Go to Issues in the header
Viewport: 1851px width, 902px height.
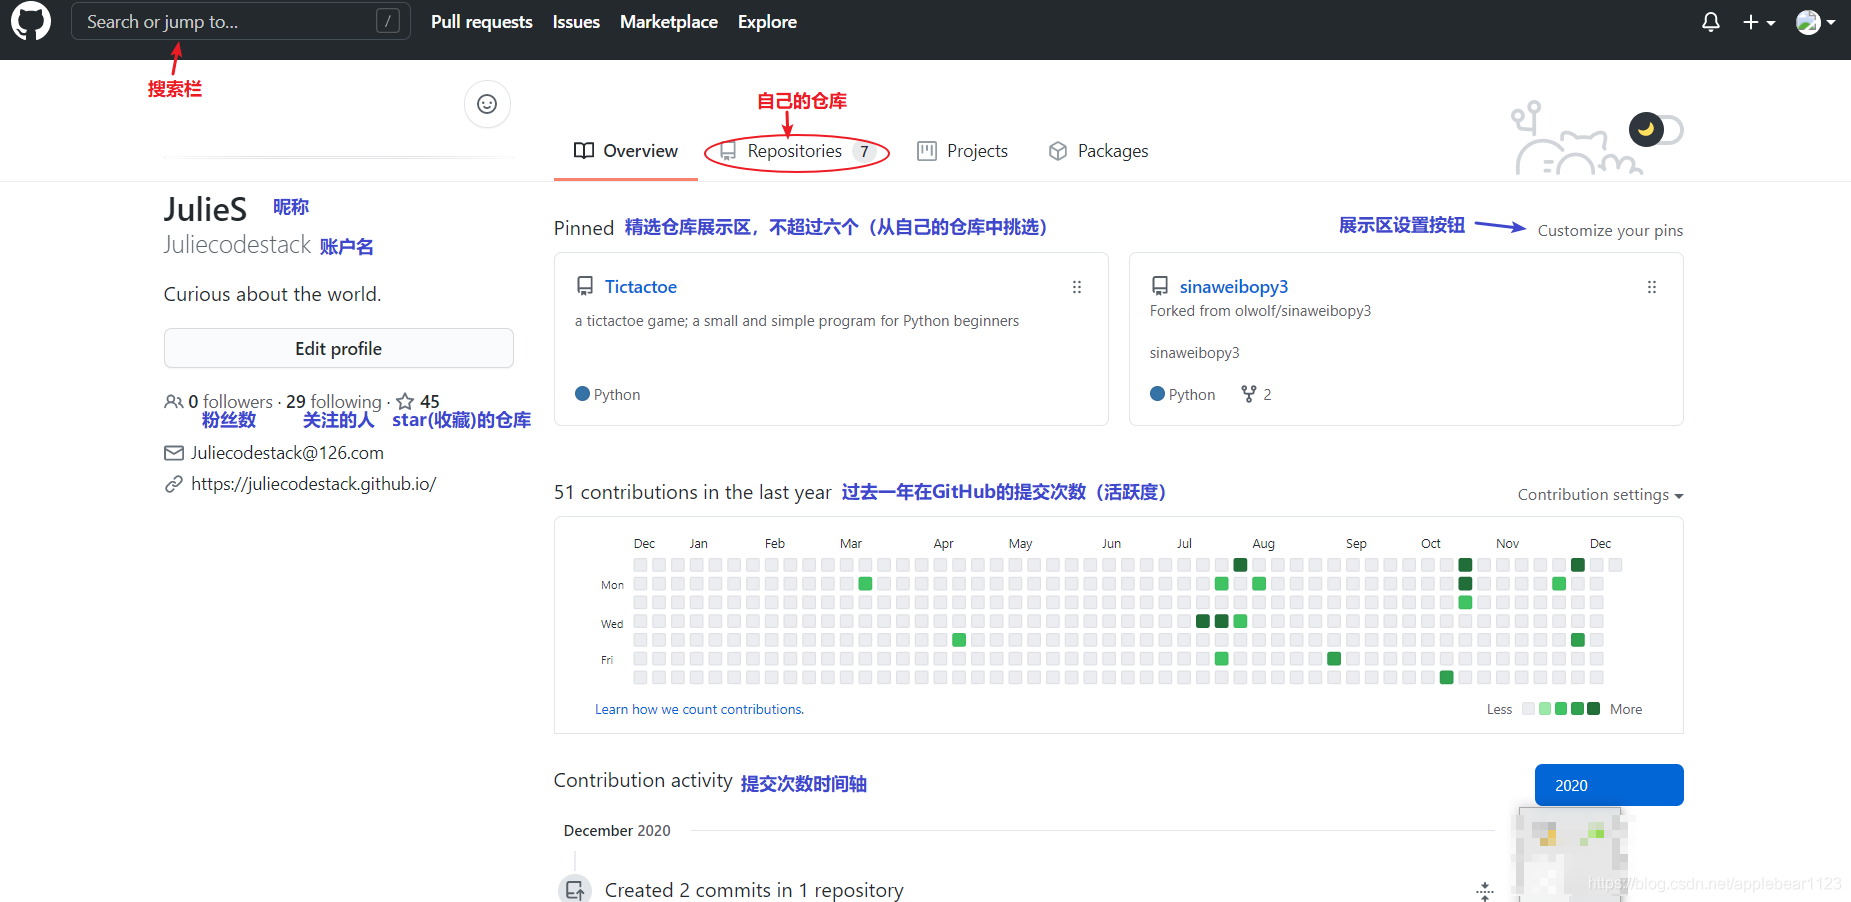[576, 22]
